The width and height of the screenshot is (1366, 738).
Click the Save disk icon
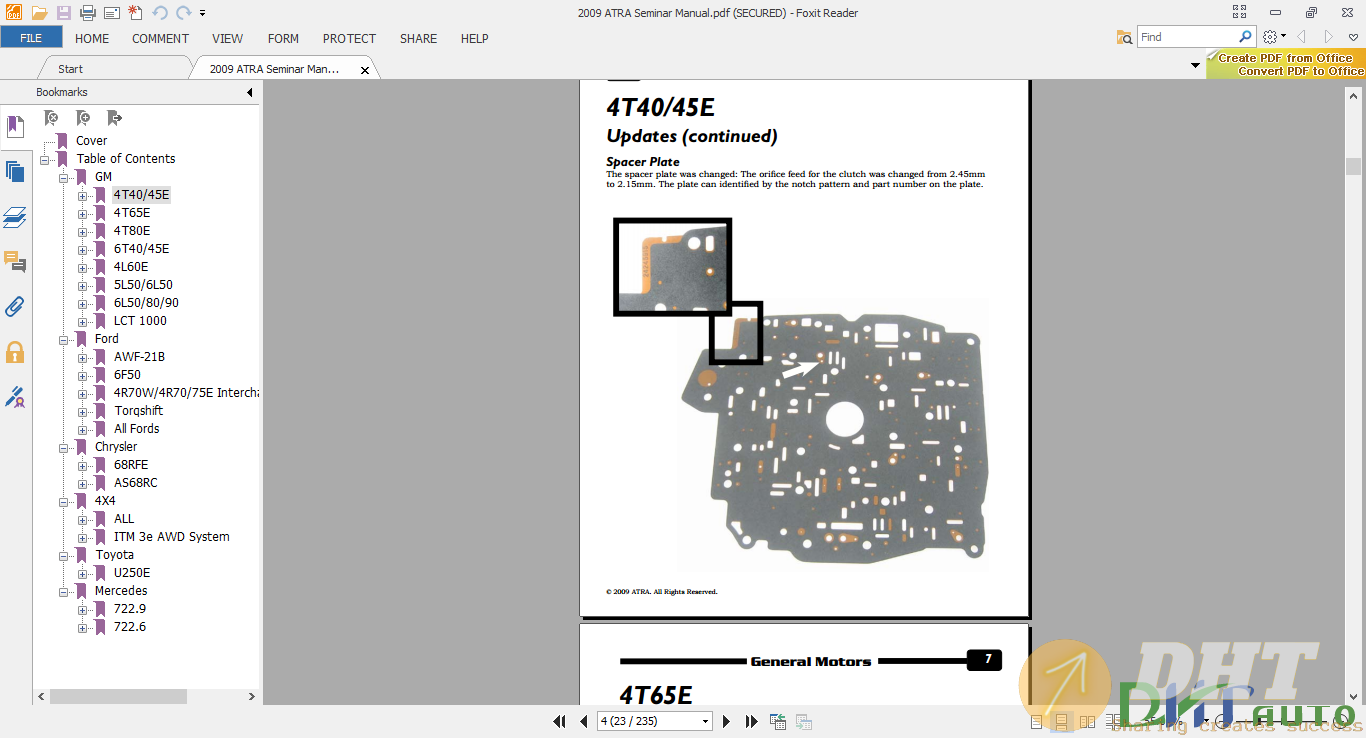(64, 13)
